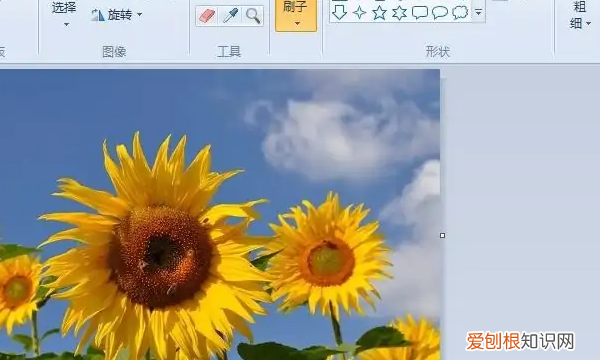Expand the shapes gallery more button
The image size is (600, 360).
click(x=478, y=12)
